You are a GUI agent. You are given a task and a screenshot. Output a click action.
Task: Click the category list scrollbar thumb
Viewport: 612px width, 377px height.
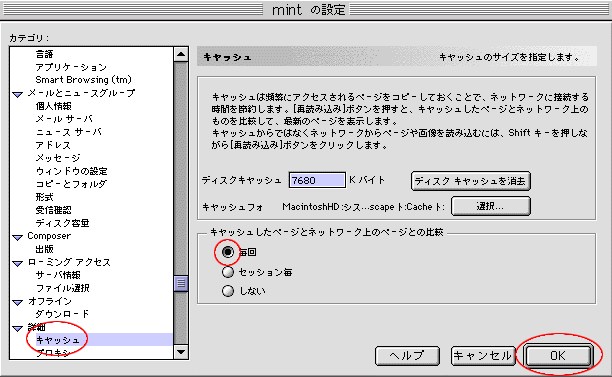click(x=181, y=283)
